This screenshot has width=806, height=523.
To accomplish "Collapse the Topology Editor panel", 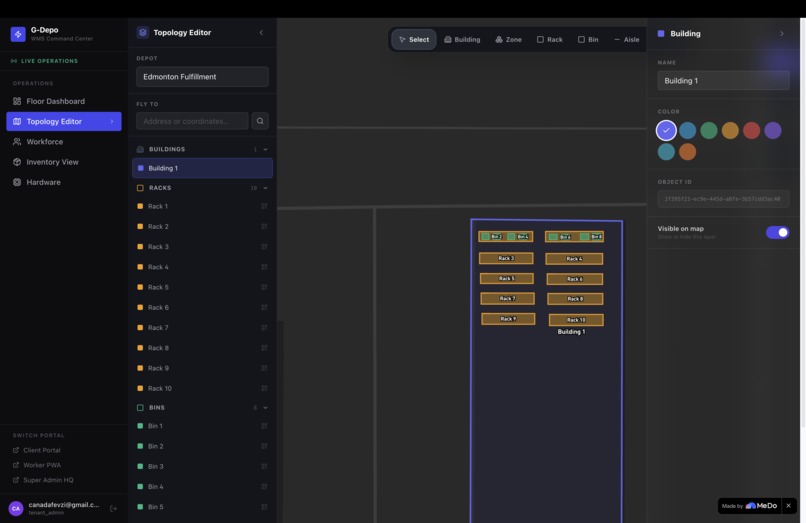I will tap(261, 32).
